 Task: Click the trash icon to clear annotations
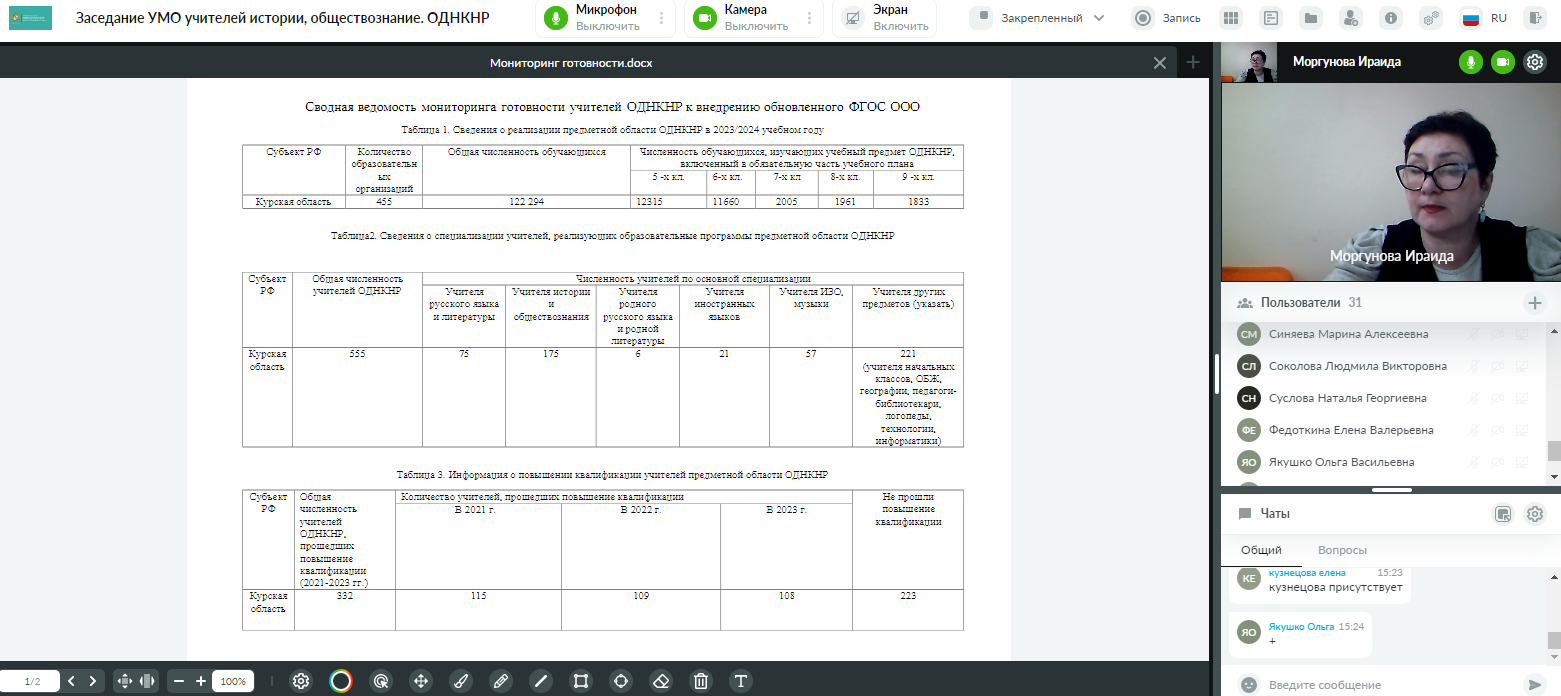701,681
